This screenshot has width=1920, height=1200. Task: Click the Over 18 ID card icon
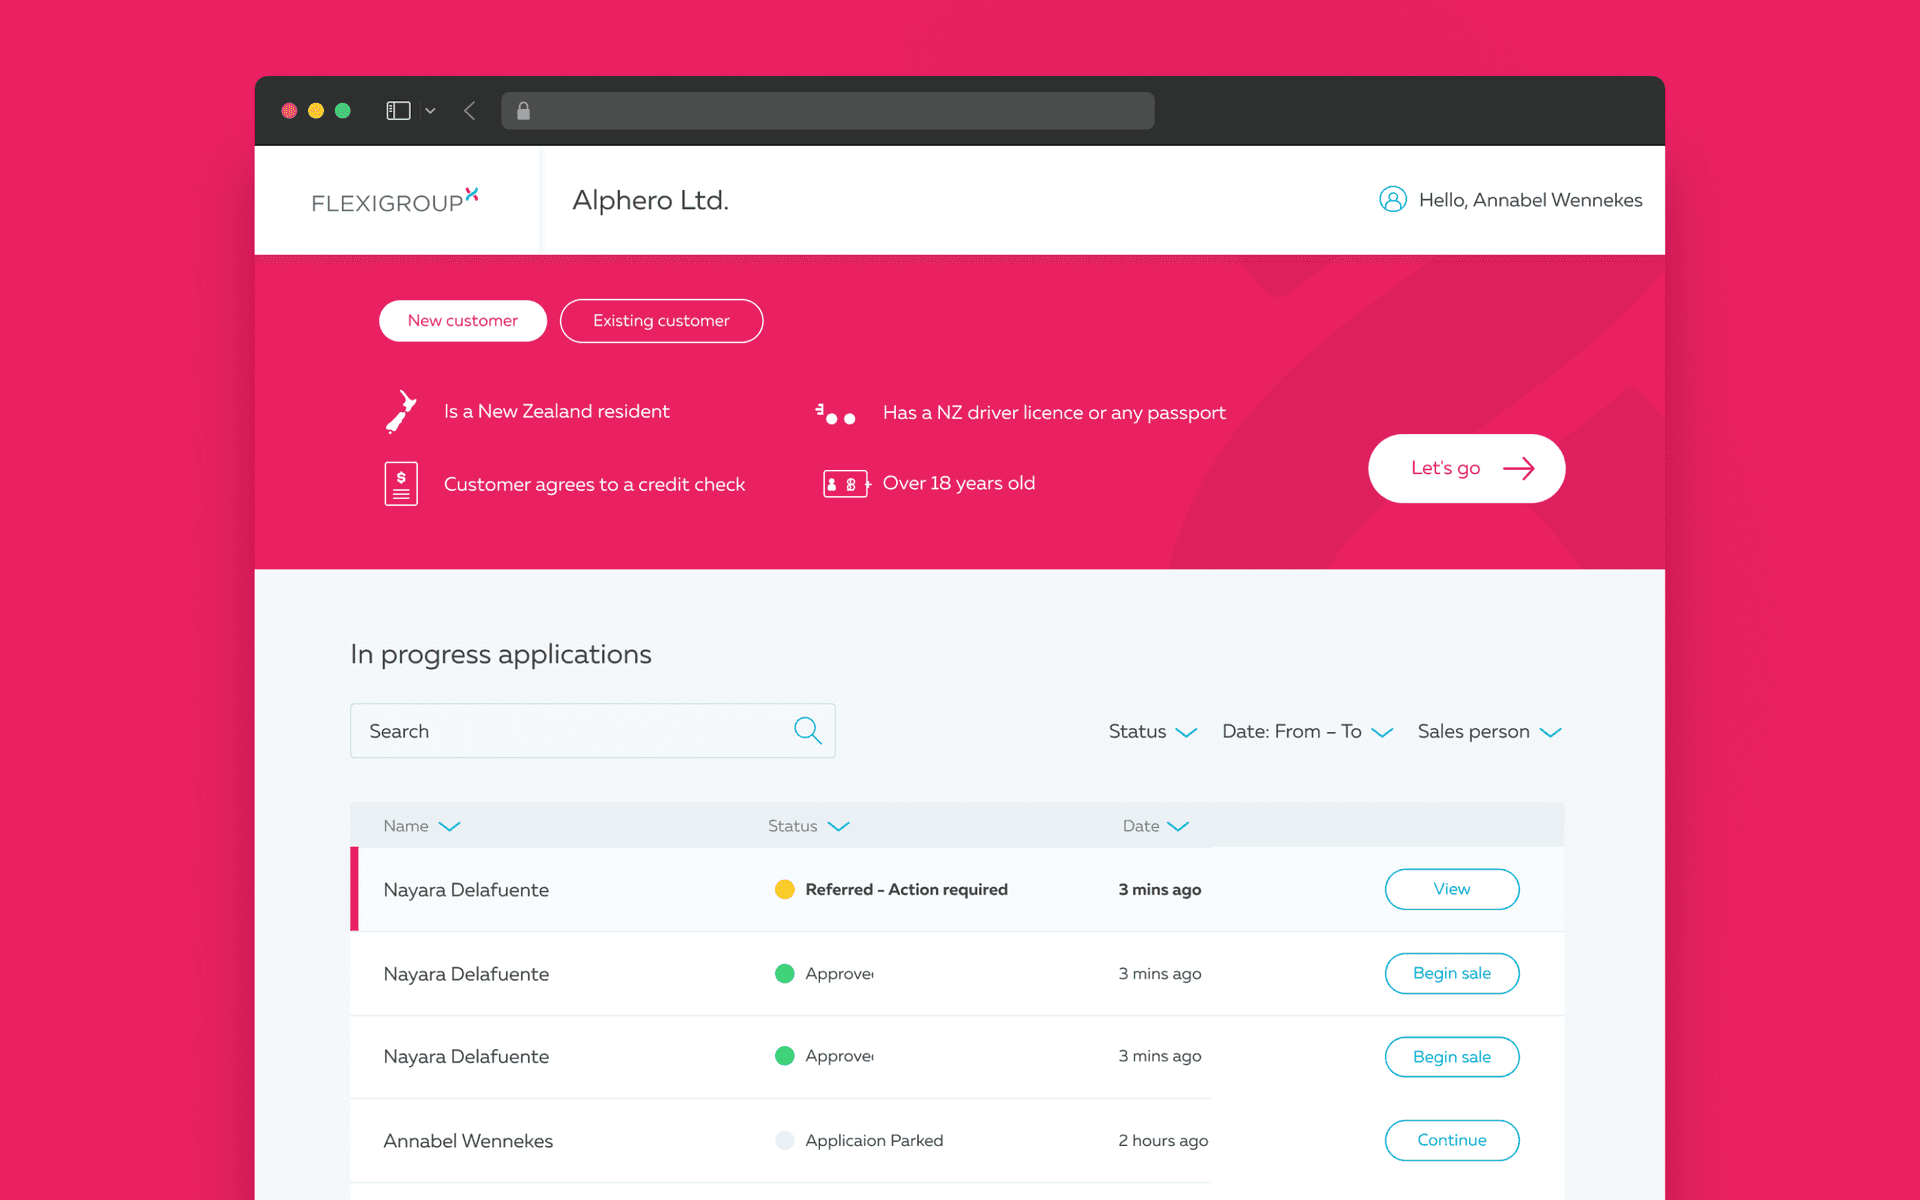pos(846,484)
